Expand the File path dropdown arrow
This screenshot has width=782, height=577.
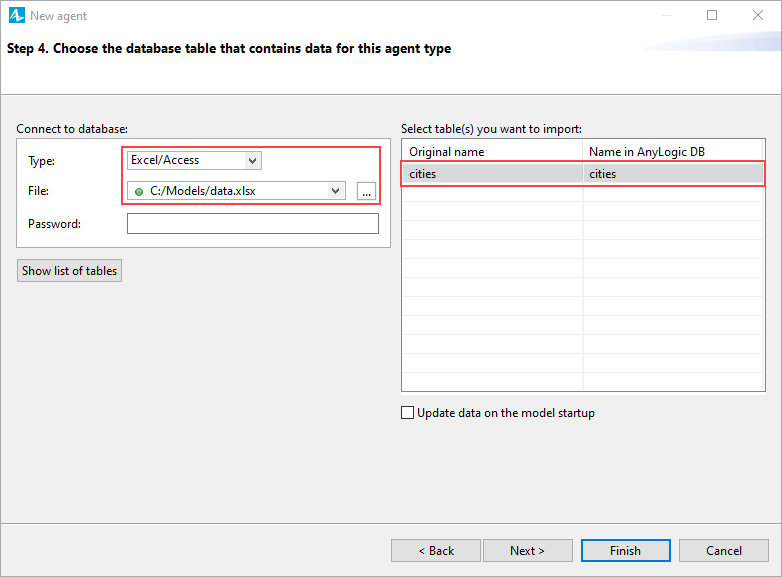(336, 191)
